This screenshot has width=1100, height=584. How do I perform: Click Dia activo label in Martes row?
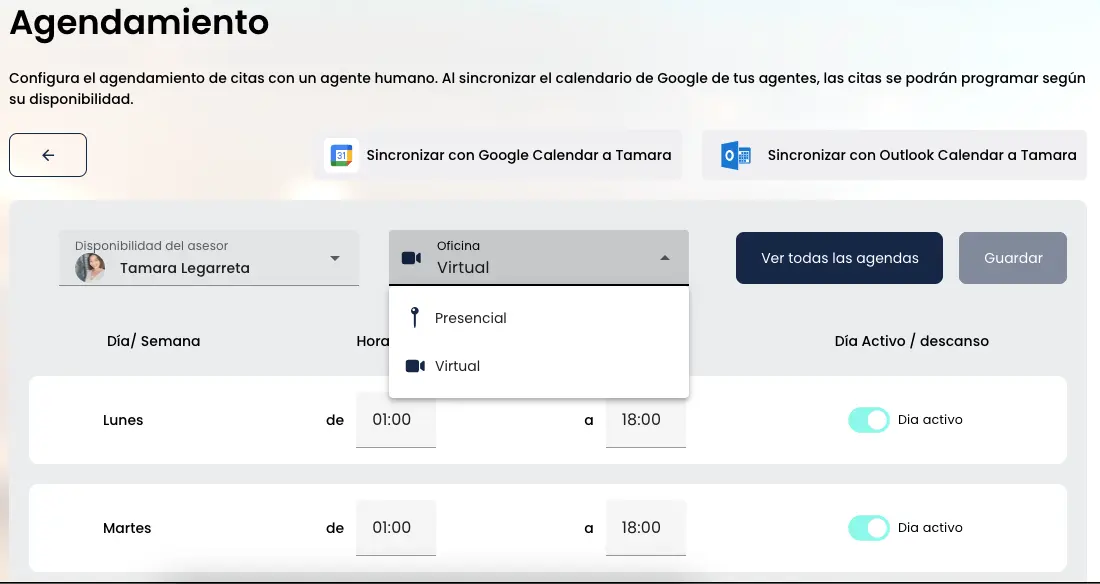coord(930,528)
